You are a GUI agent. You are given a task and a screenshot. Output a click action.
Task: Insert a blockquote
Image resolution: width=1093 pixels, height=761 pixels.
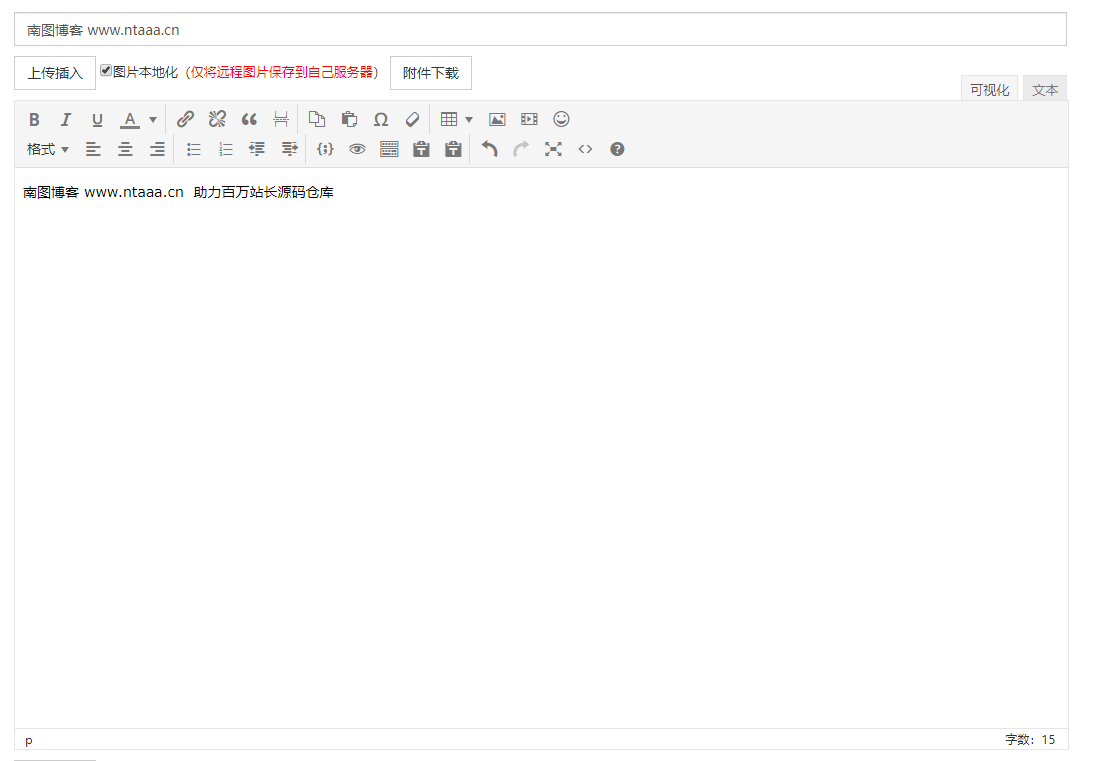pyautogui.click(x=249, y=119)
